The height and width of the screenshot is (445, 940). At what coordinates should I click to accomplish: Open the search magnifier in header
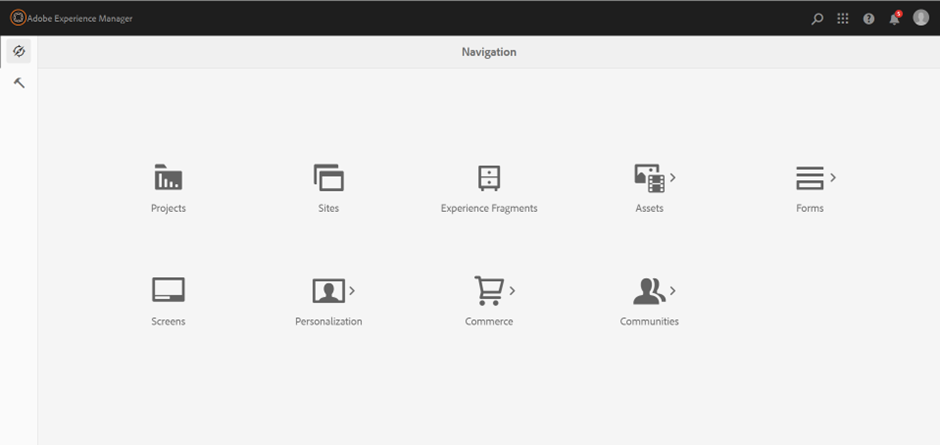coord(817,19)
